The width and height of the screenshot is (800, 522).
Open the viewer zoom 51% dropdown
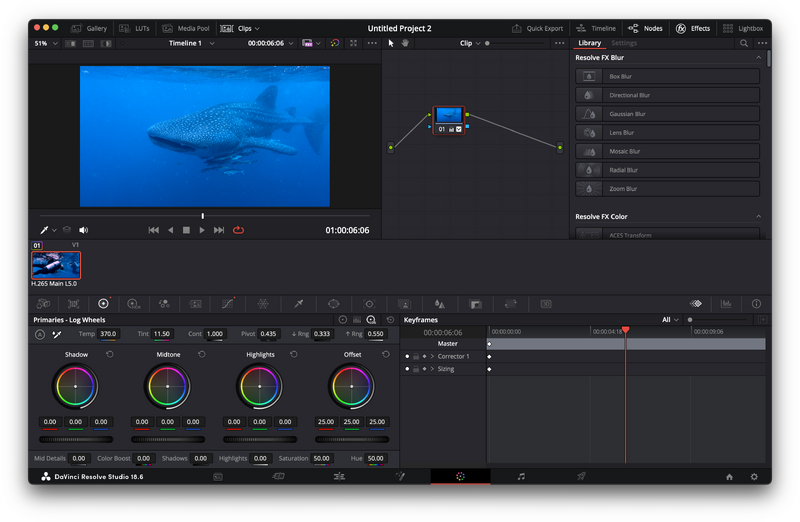tap(45, 43)
